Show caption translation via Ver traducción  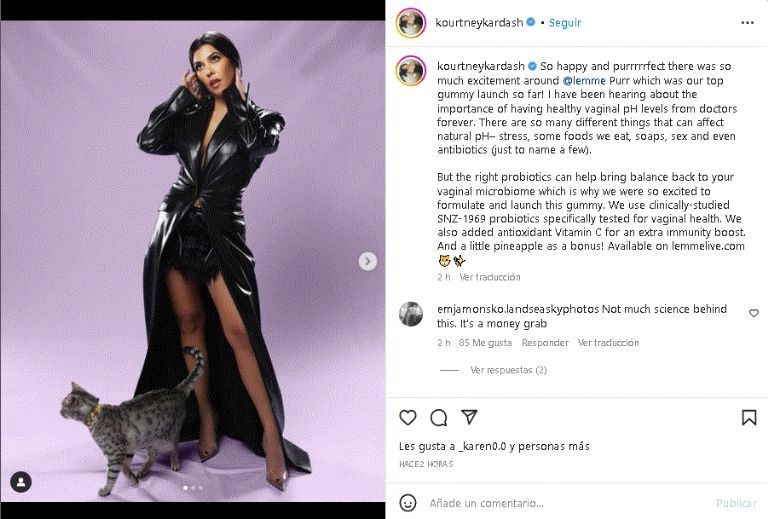(490, 277)
